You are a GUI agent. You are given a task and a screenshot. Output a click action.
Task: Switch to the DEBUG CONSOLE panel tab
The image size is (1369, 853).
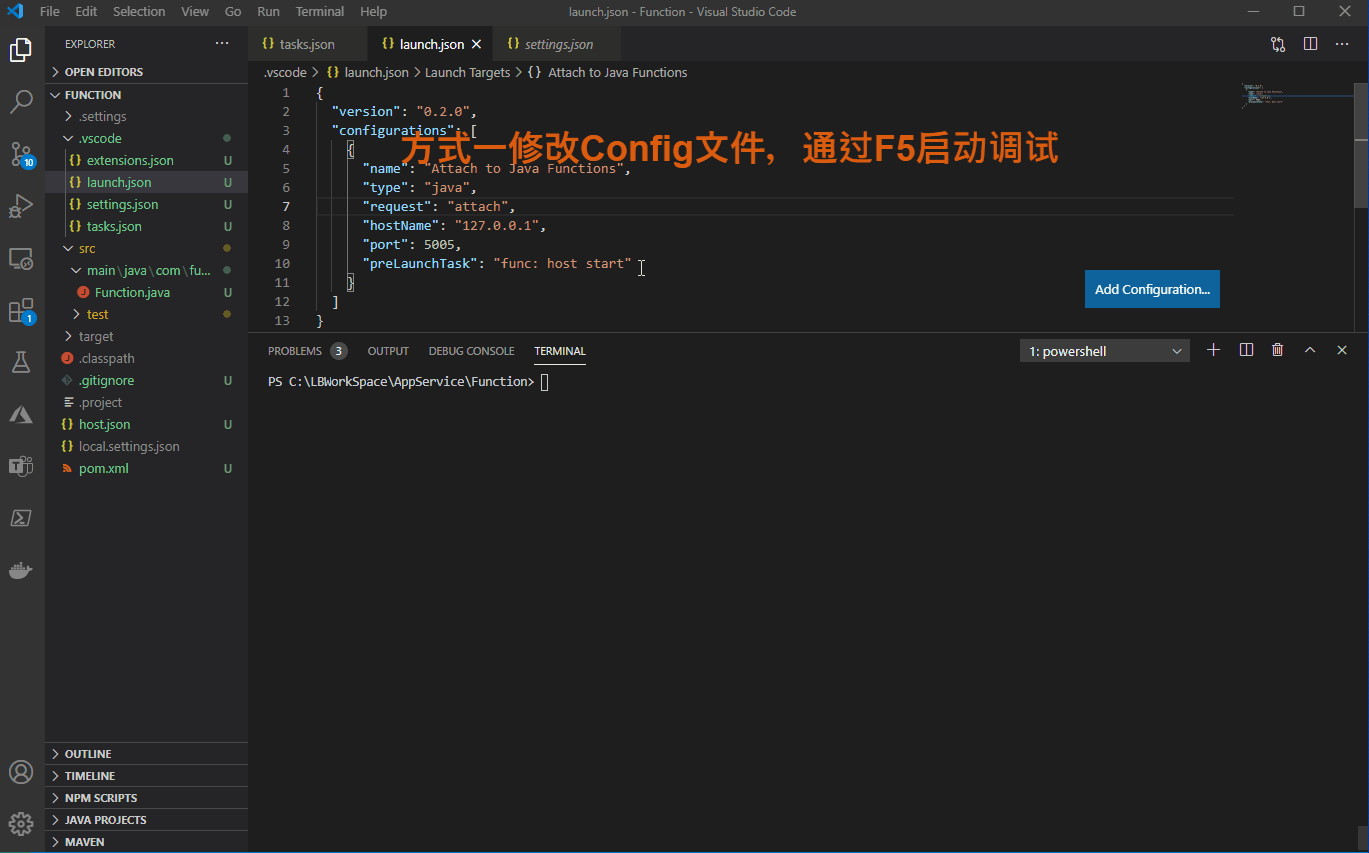point(471,351)
